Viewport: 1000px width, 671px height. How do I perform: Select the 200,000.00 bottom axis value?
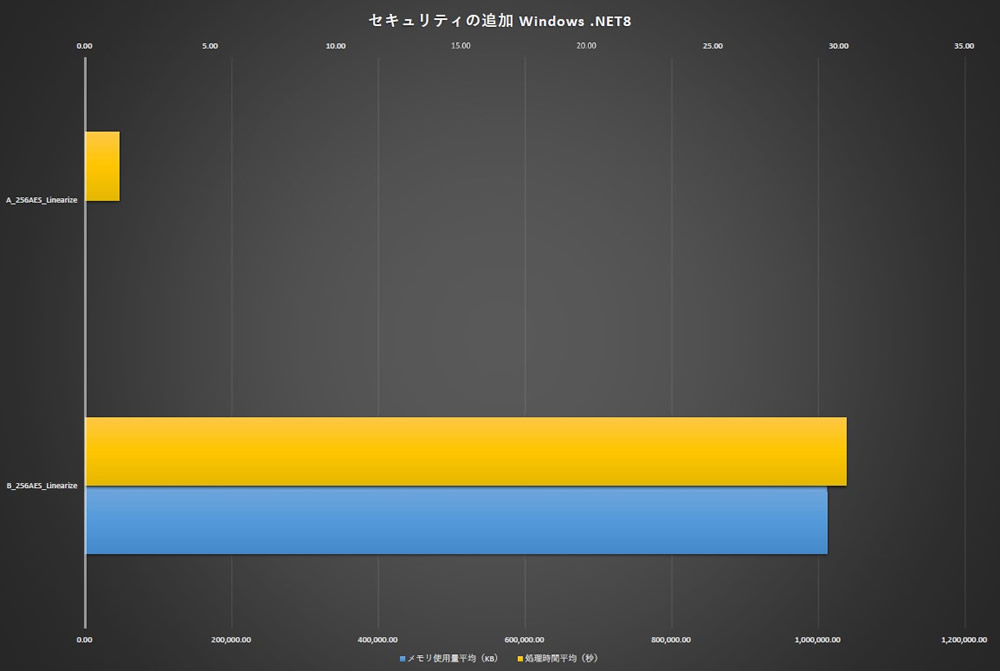pos(231,639)
